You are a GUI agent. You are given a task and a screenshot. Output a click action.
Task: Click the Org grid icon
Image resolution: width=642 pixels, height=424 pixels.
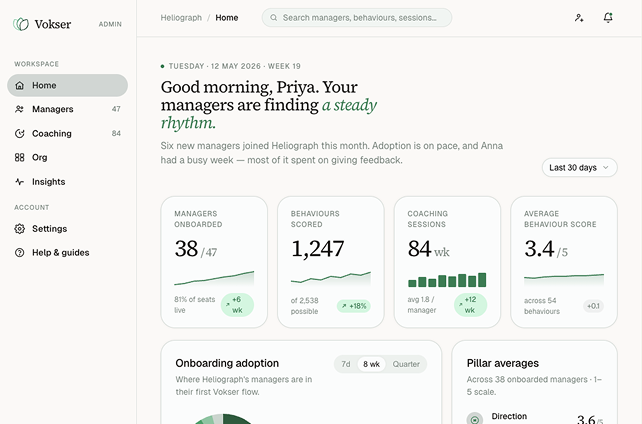(x=19, y=157)
